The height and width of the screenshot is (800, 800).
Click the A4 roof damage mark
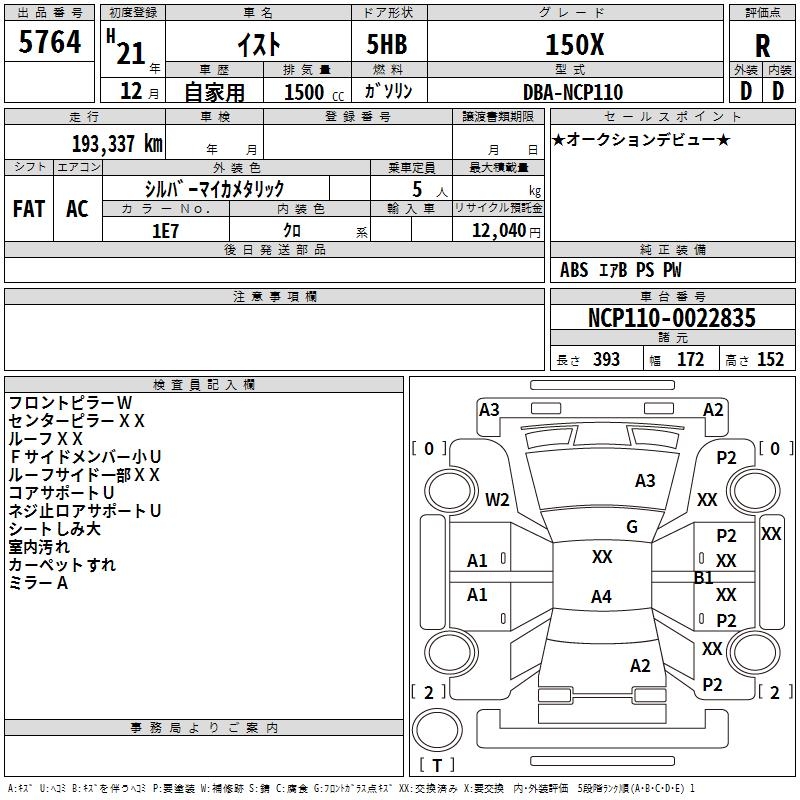coord(601,596)
